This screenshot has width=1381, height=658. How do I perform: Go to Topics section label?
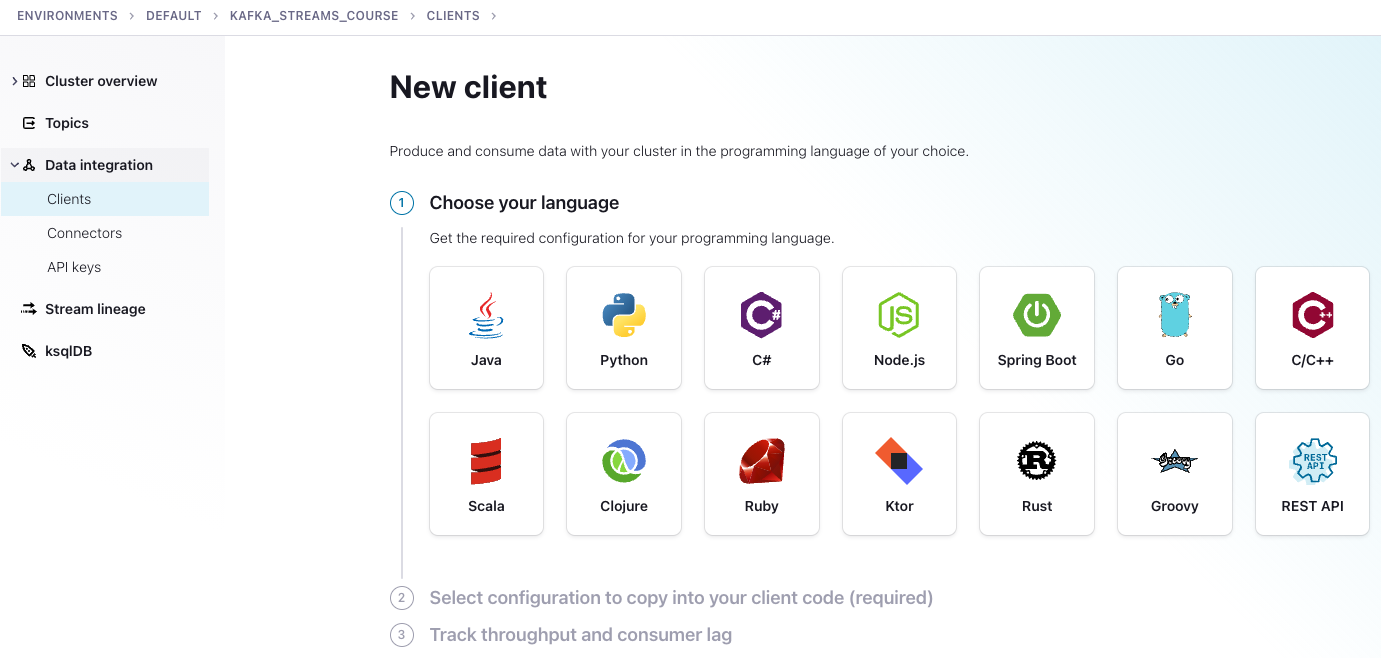pos(67,123)
